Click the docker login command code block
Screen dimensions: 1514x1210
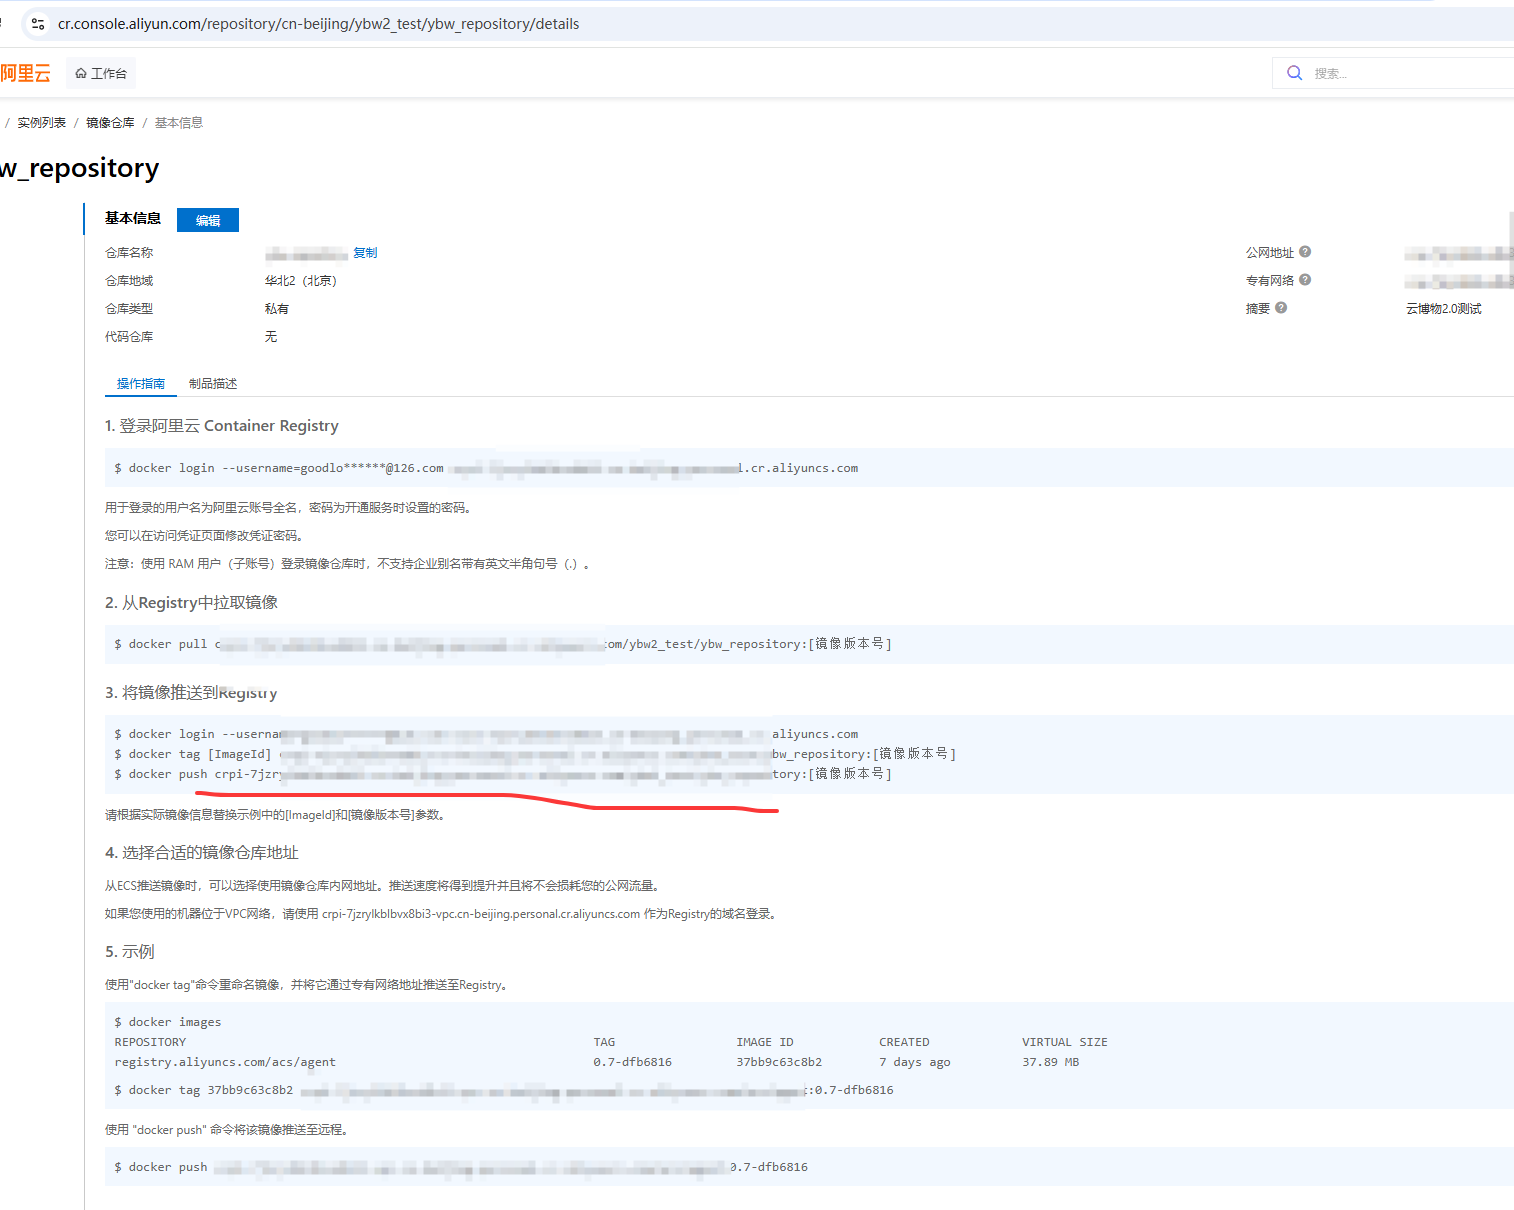[809, 468]
